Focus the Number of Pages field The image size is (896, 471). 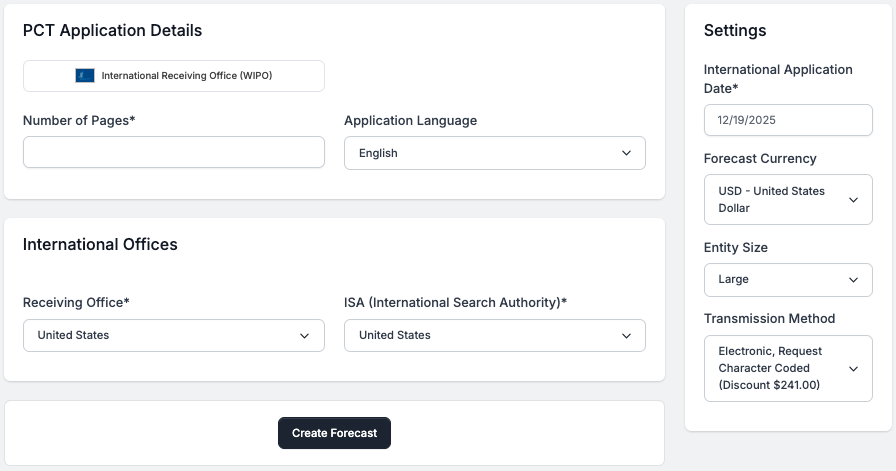(174, 152)
